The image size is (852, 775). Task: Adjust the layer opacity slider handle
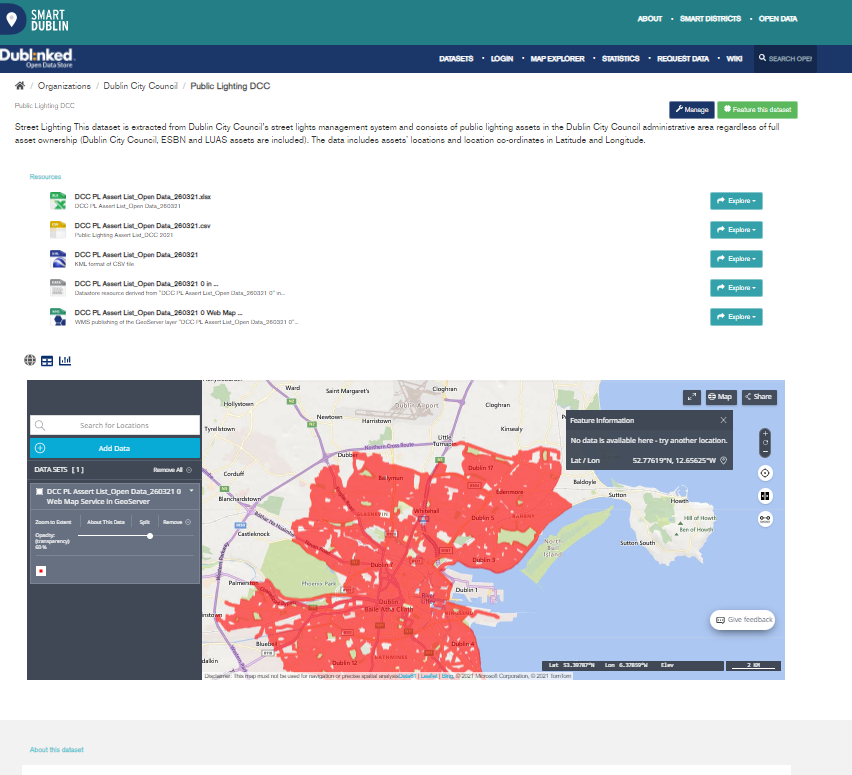(150, 536)
